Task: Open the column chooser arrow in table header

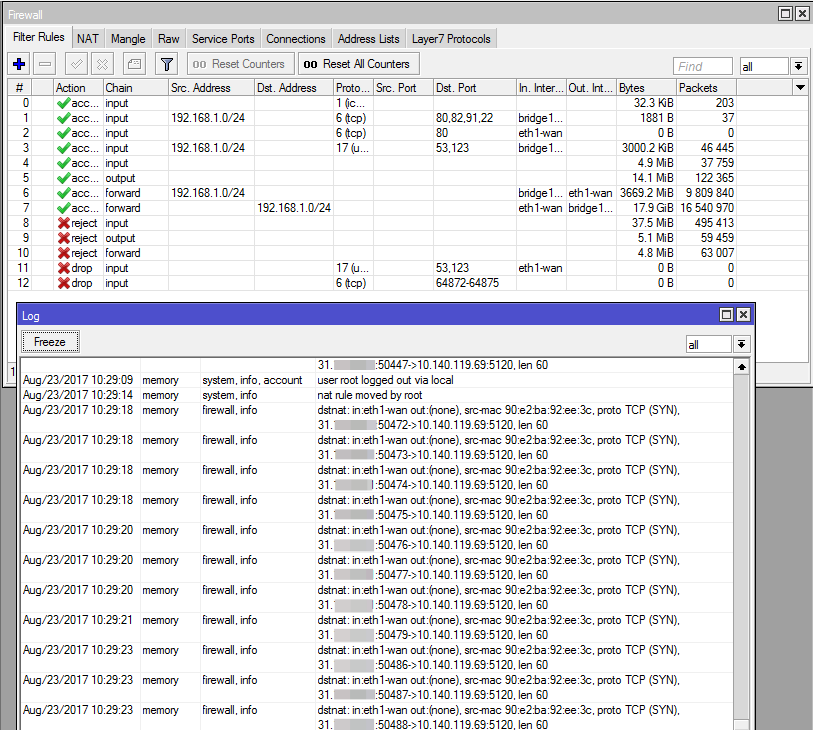Action: 800,88
